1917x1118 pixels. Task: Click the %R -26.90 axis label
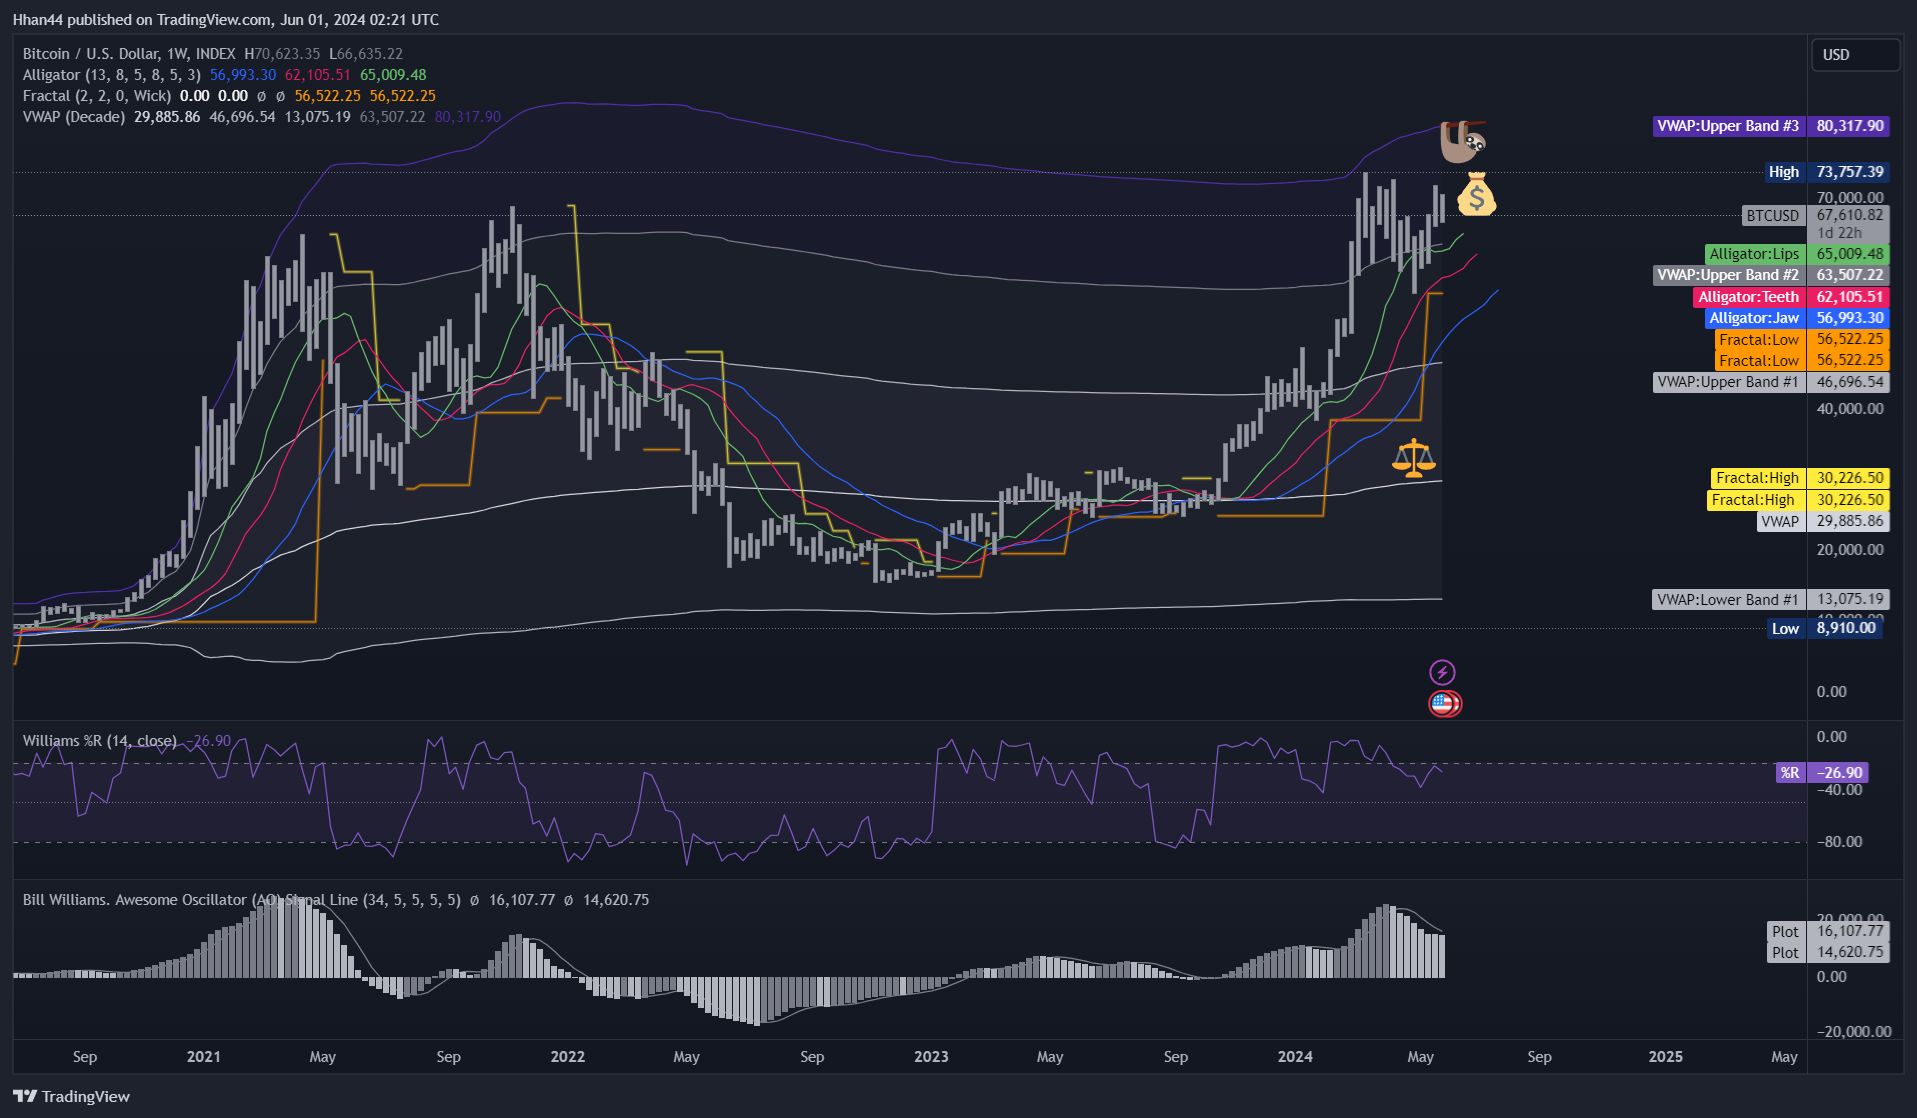pyautogui.click(x=1822, y=773)
